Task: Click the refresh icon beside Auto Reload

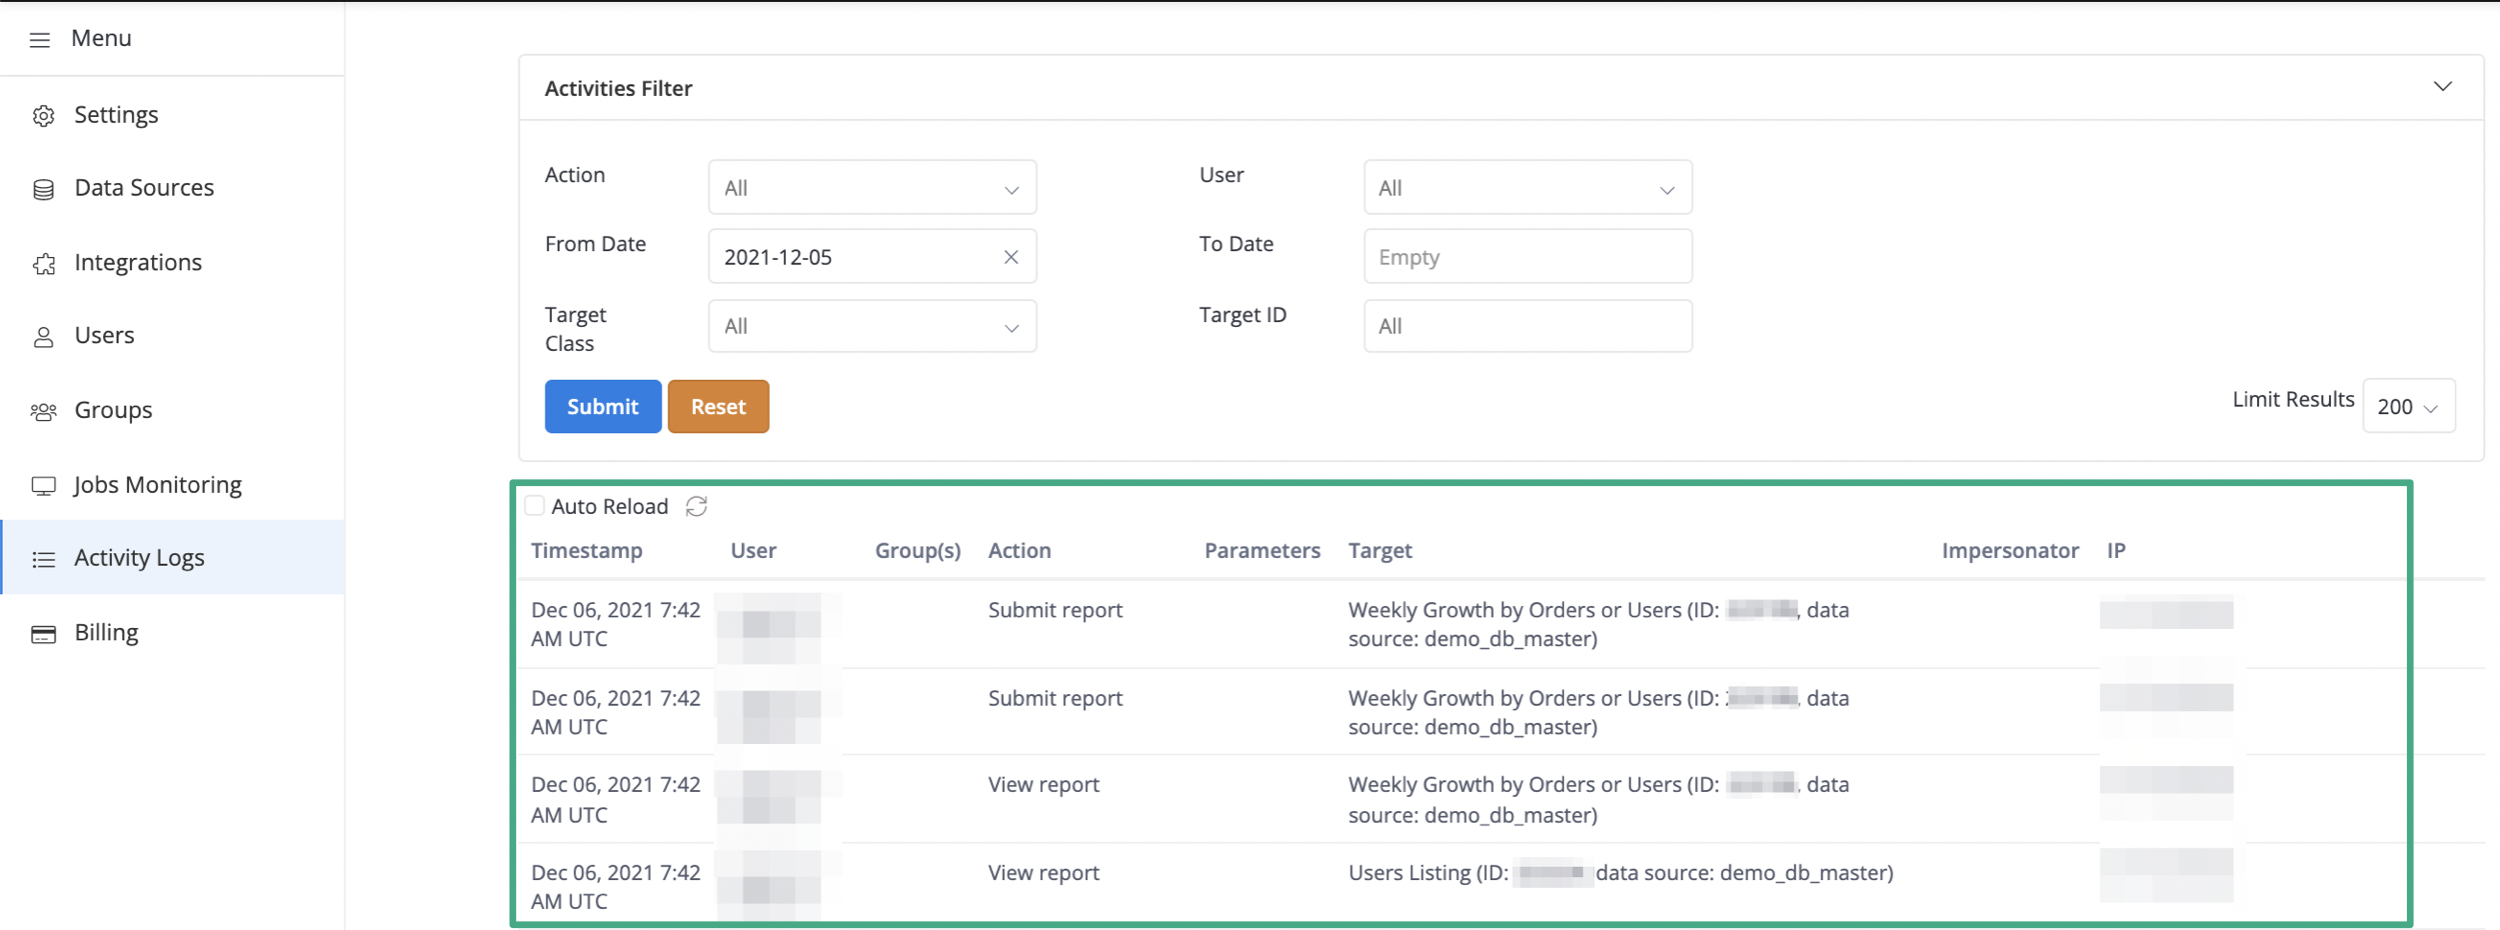Action: (x=697, y=507)
